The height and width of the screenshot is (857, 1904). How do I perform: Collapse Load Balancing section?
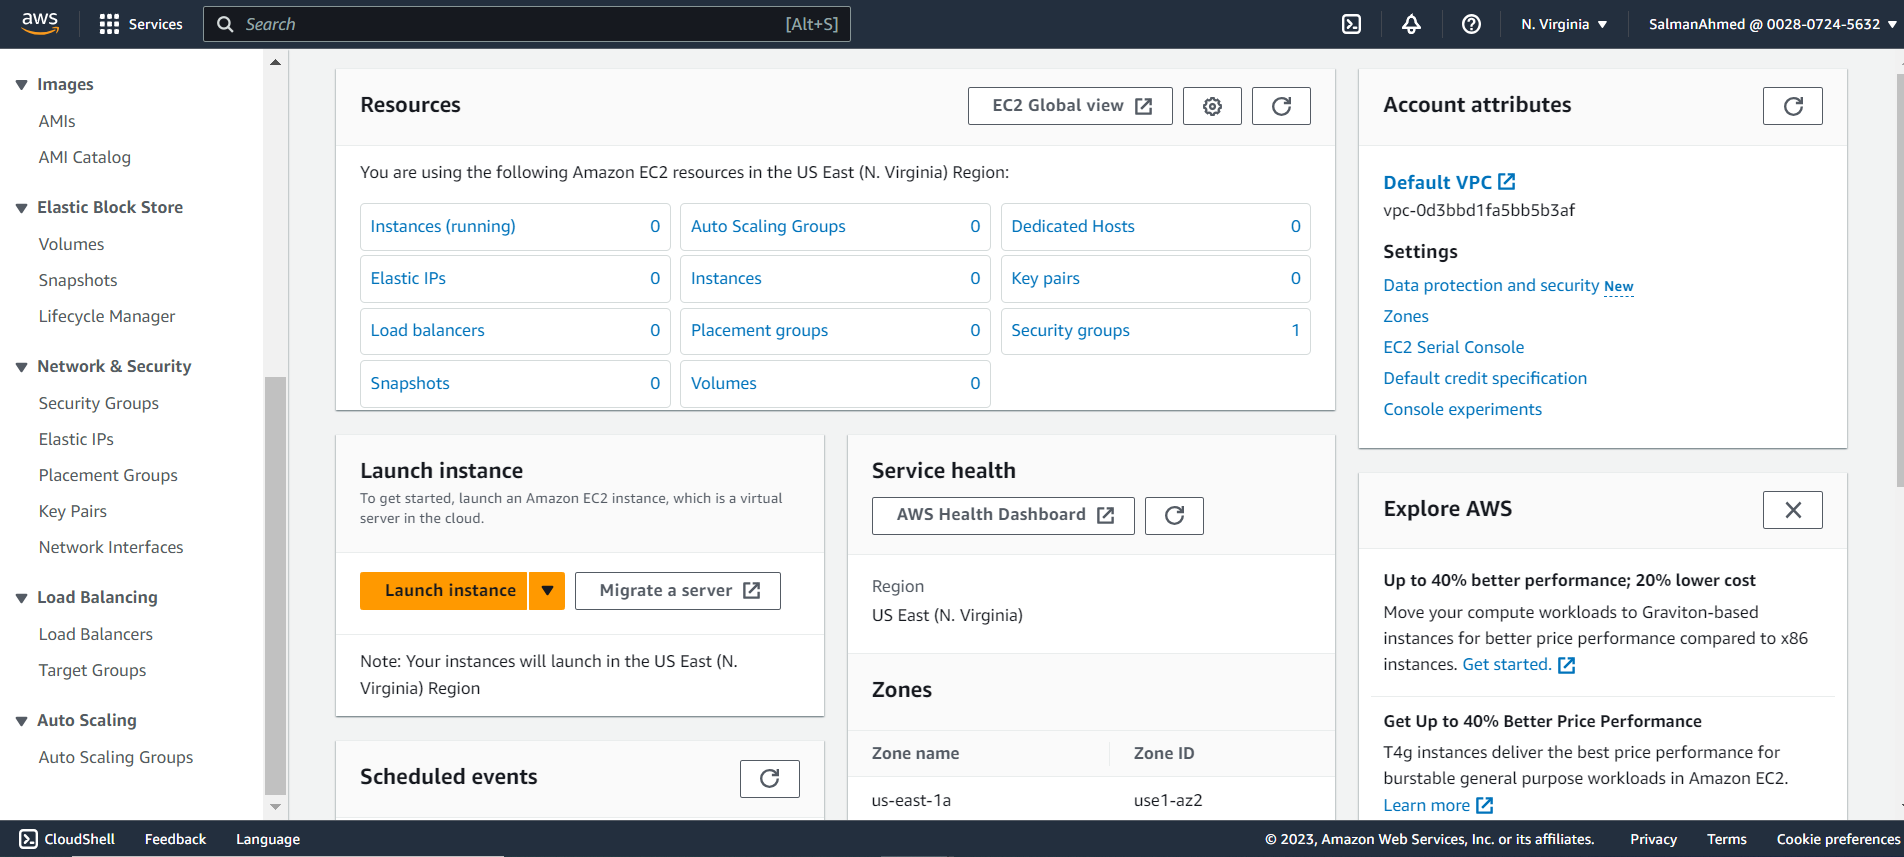coord(21,598)
